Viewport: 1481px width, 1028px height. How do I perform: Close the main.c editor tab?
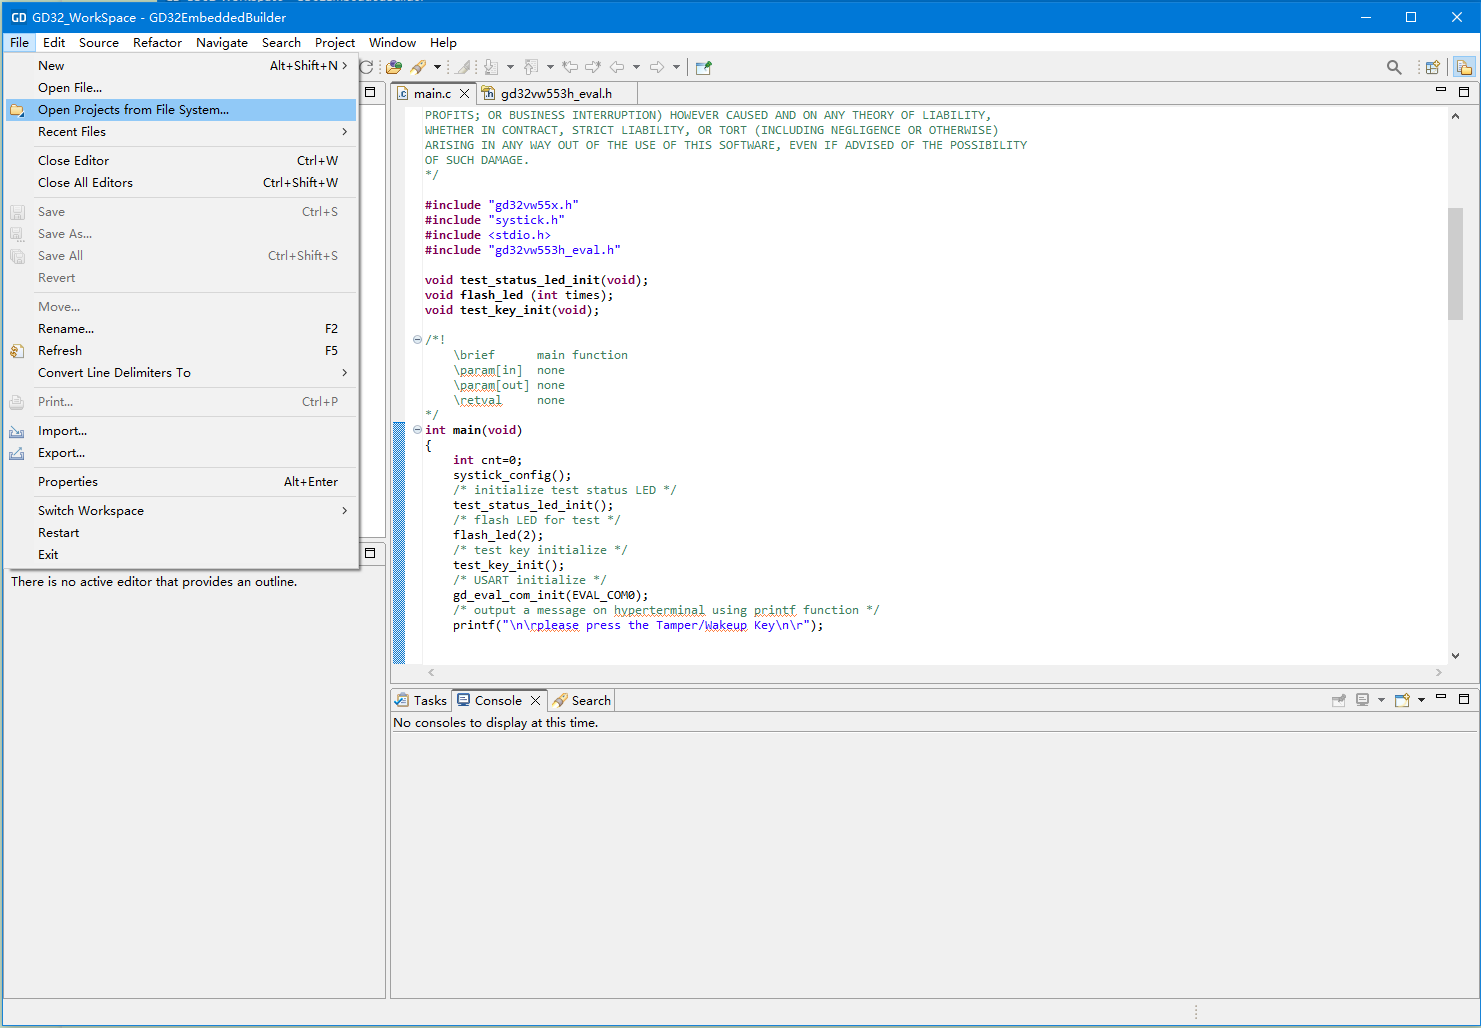(x=465, y=93)
